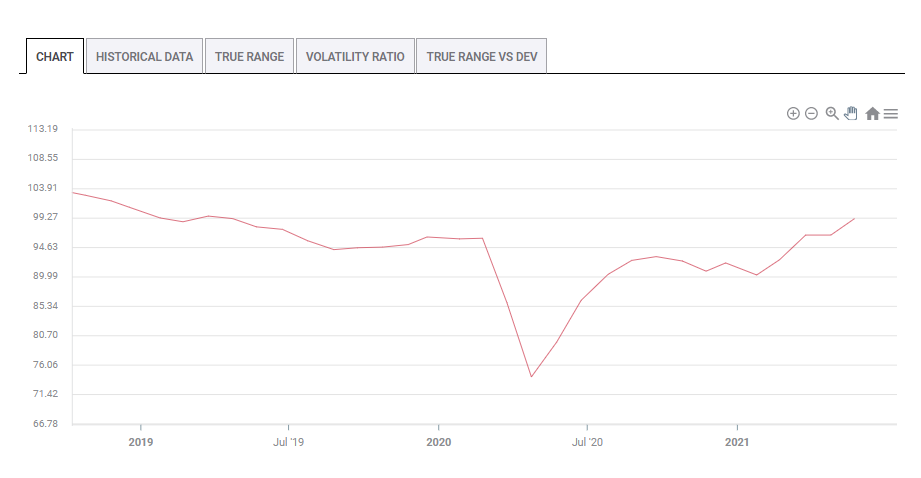This screenshot has height=478, width=921.
Task: Go to True Range vs Dev tab
Action: (482, 56)
